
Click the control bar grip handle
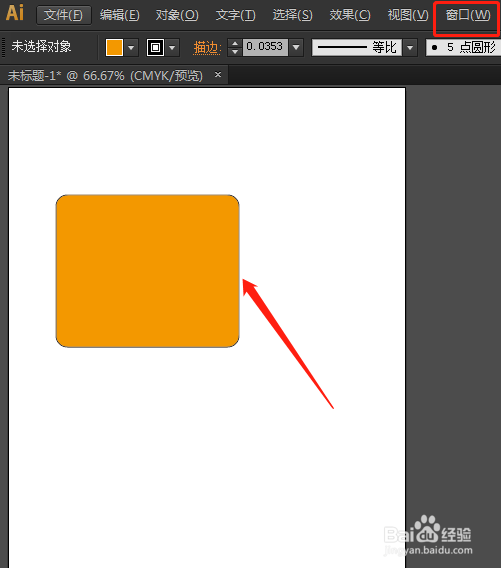tap(3, 47)
